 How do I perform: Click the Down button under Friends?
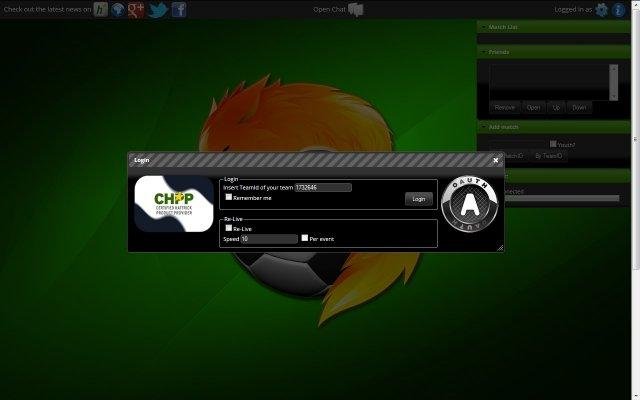[x=579, y=107]
